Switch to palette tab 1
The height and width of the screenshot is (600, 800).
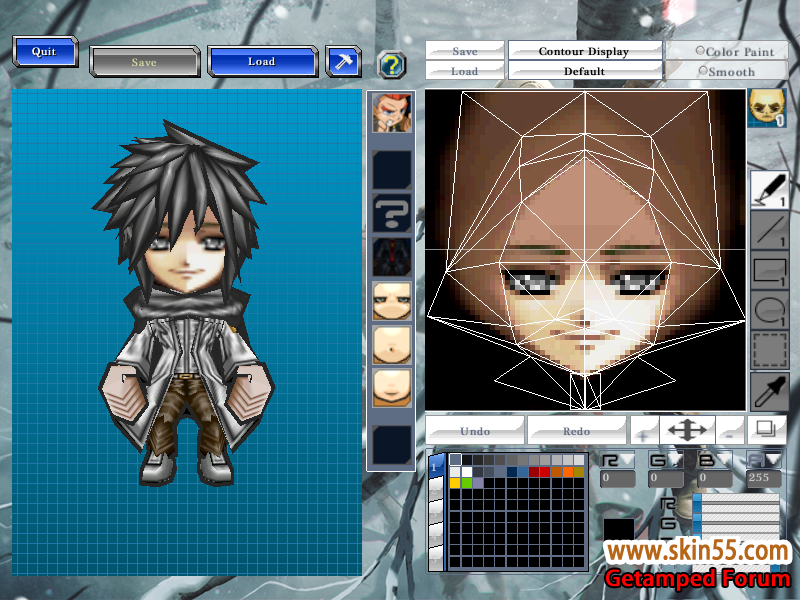[x=436, y=466]
